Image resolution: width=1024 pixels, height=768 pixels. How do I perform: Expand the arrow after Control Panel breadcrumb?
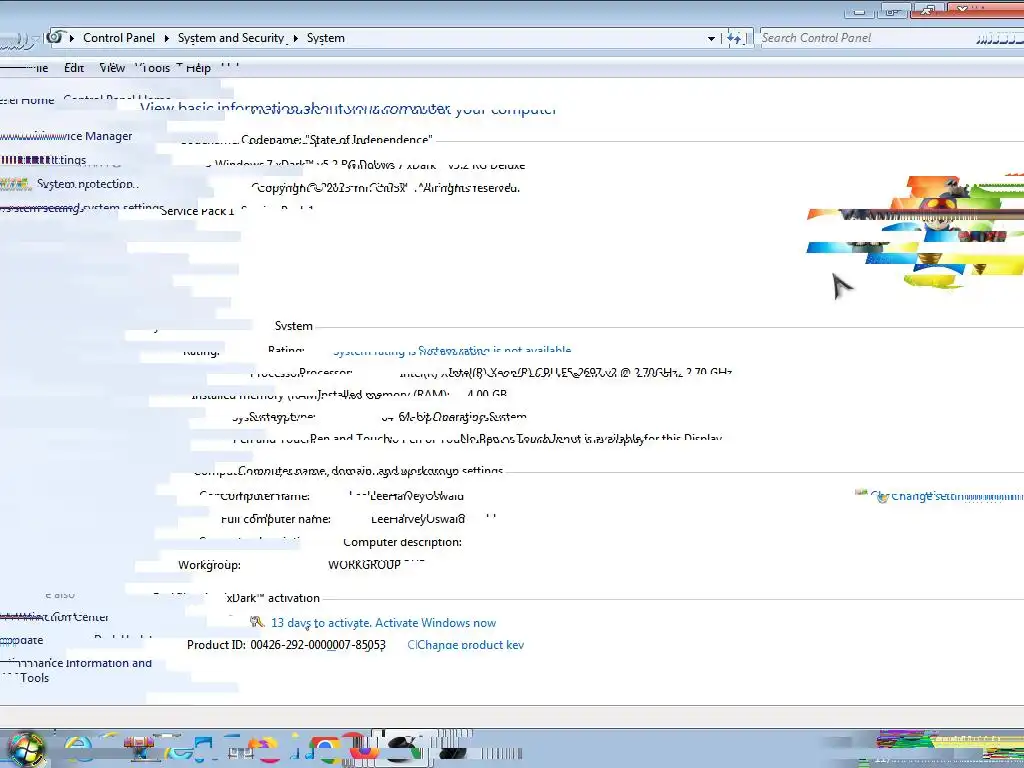click(x=167, y=38)
